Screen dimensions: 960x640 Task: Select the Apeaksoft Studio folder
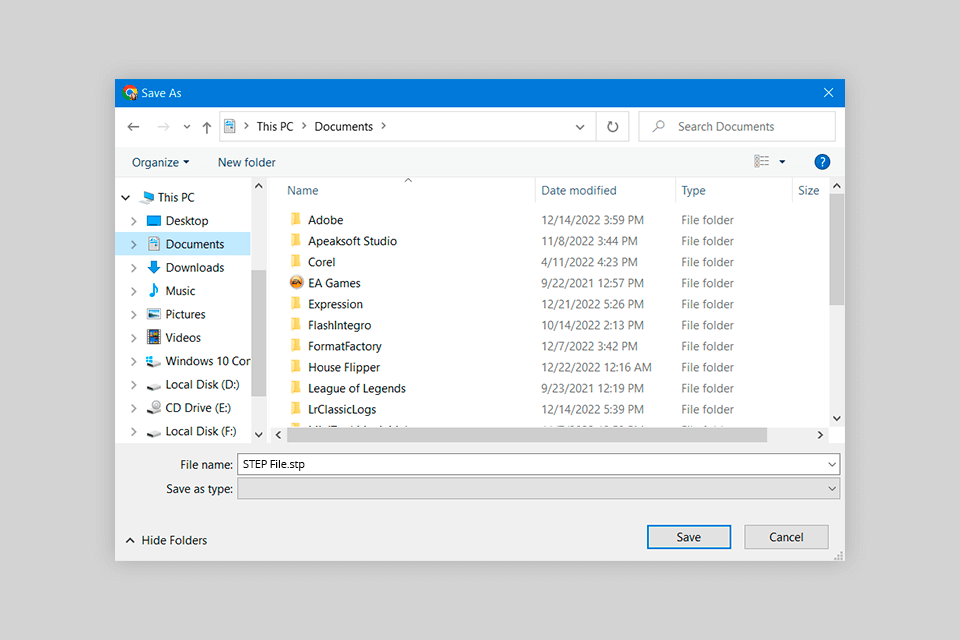tap(352, 241)
